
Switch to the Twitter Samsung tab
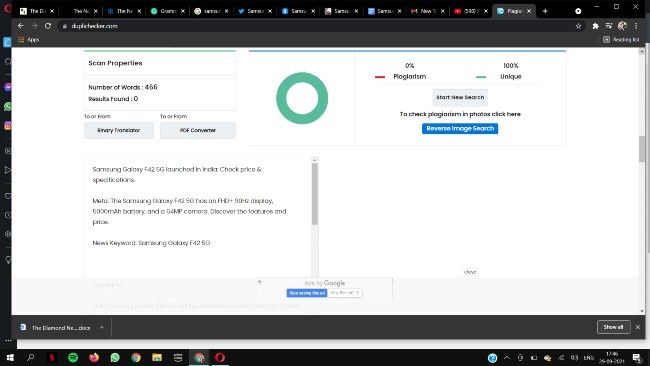(251, 11)
